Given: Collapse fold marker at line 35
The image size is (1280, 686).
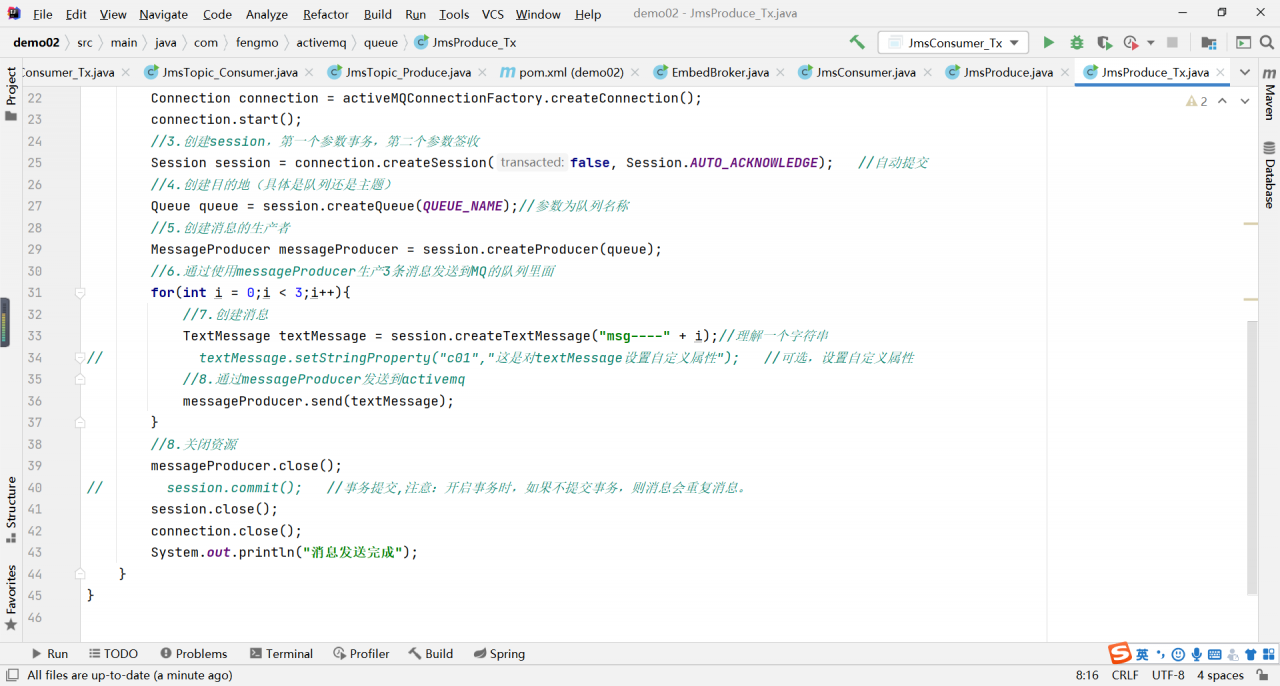Looking at the screenshot, I should (x=80, y=380).
